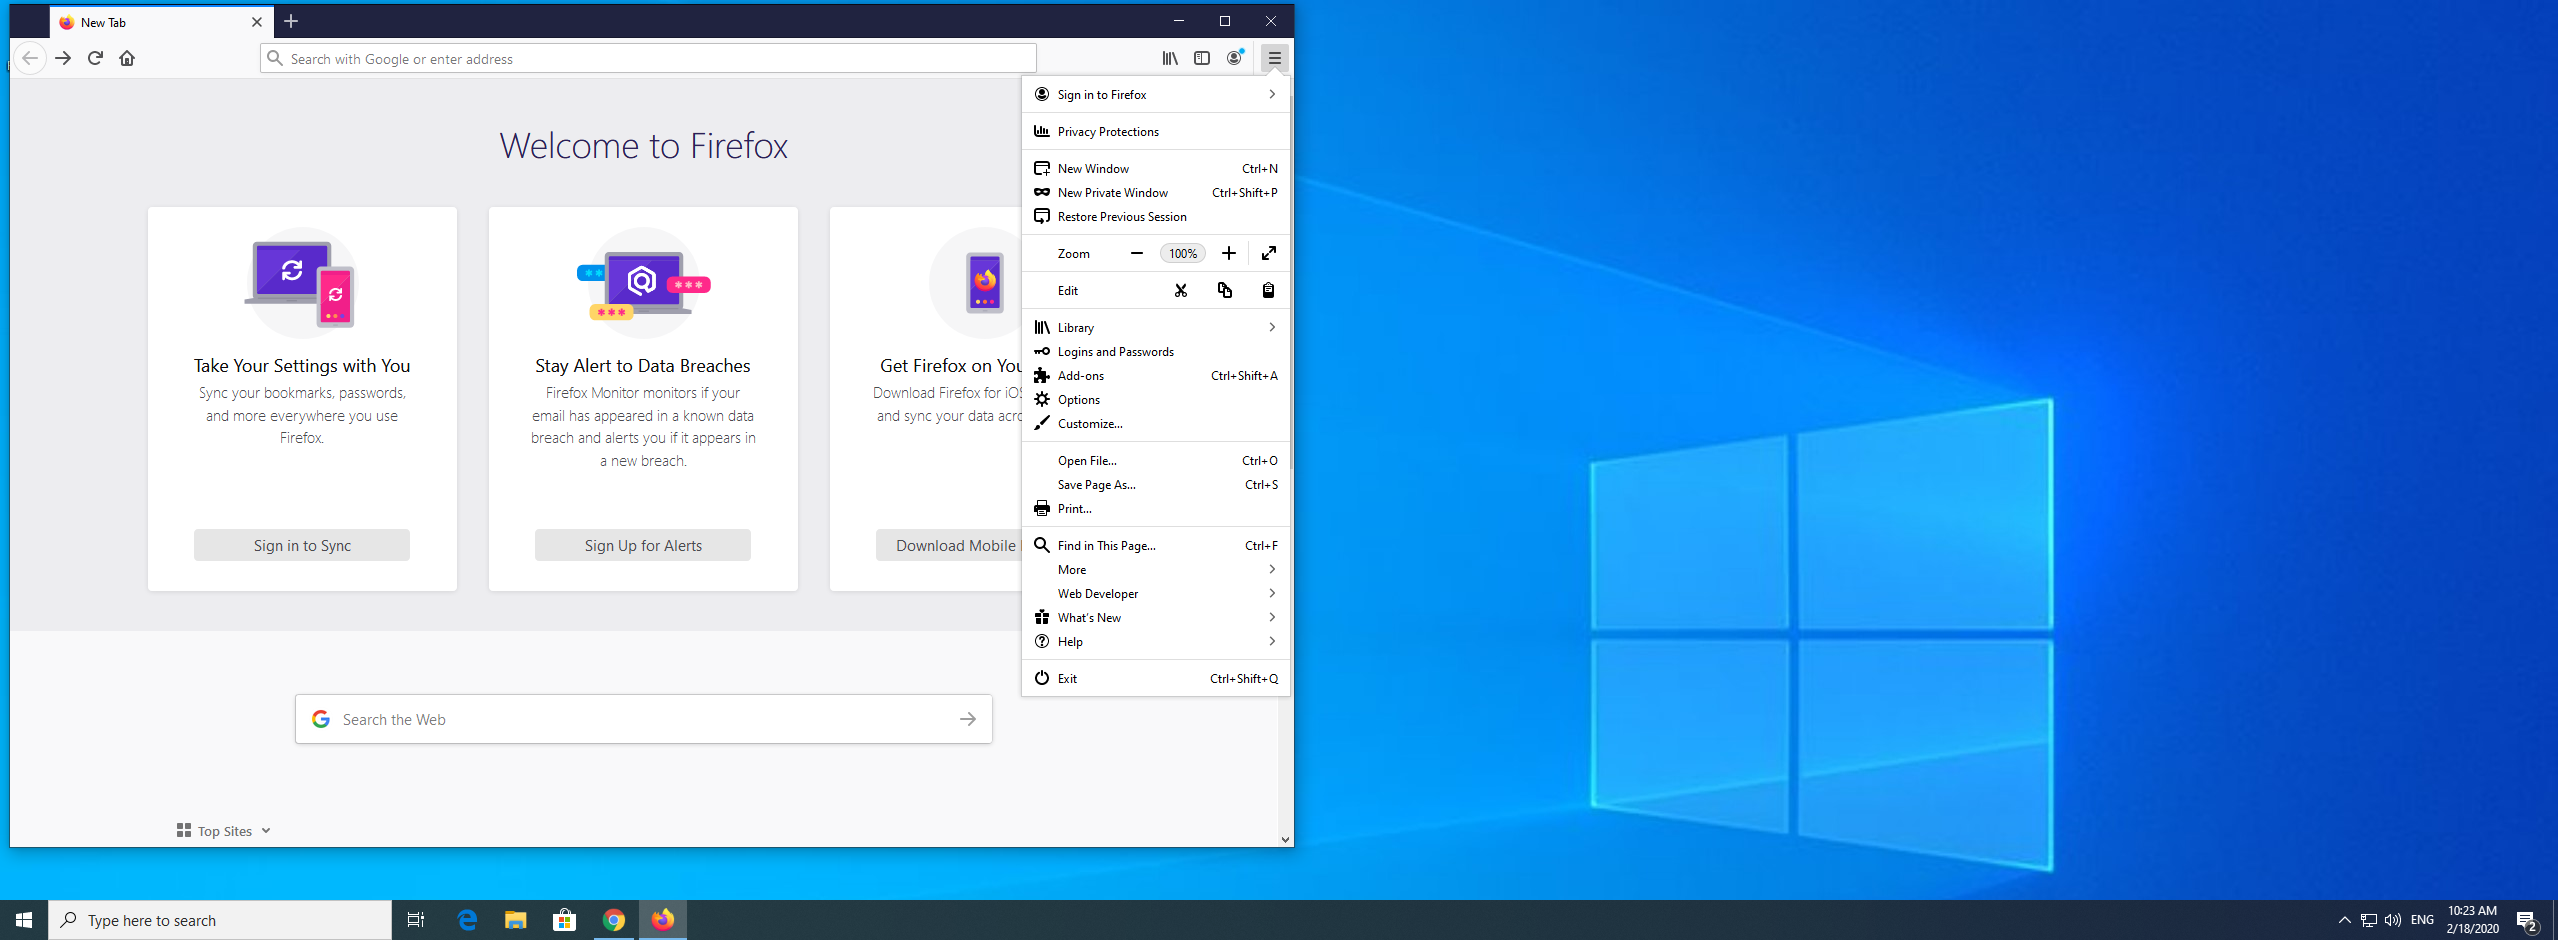
Task: Exit Firefox from the menu
Action: click(x=1156, y=678)
